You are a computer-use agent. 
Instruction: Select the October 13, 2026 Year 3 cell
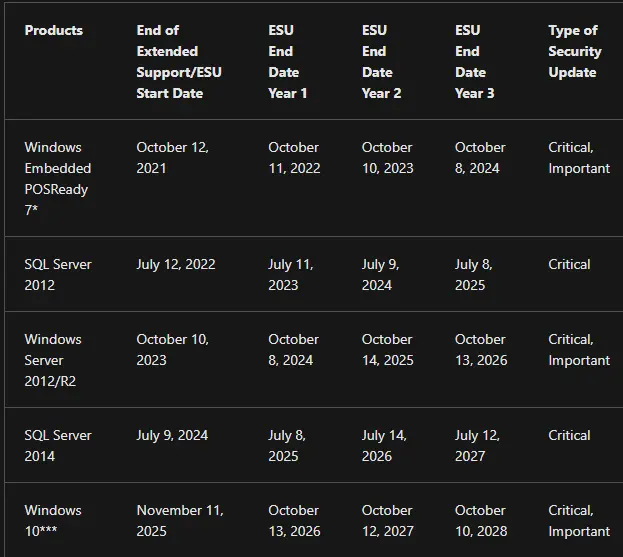pos(481,350)
